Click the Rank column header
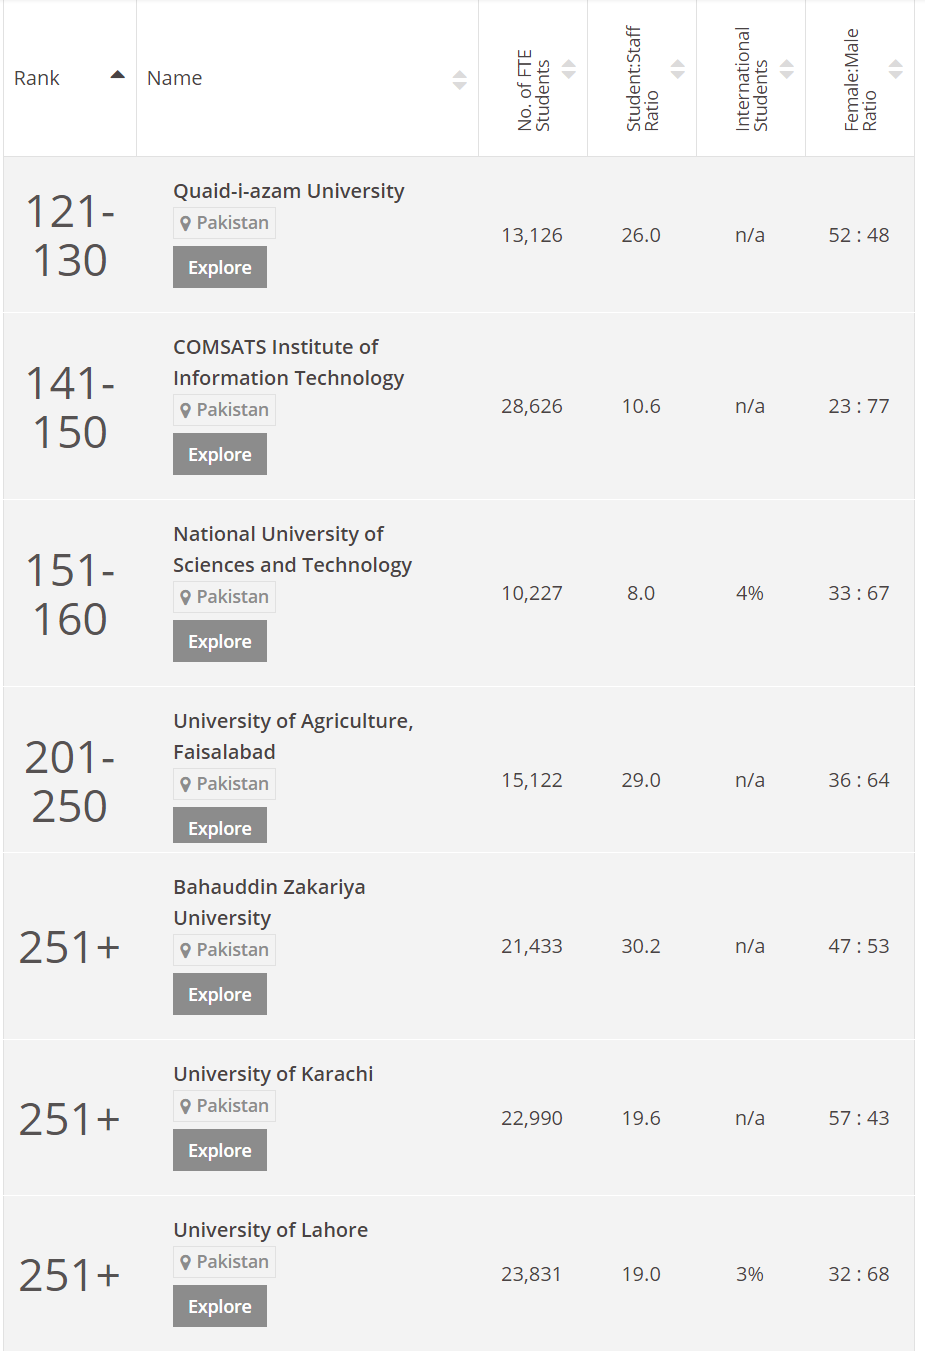 [x=38, y=78]
